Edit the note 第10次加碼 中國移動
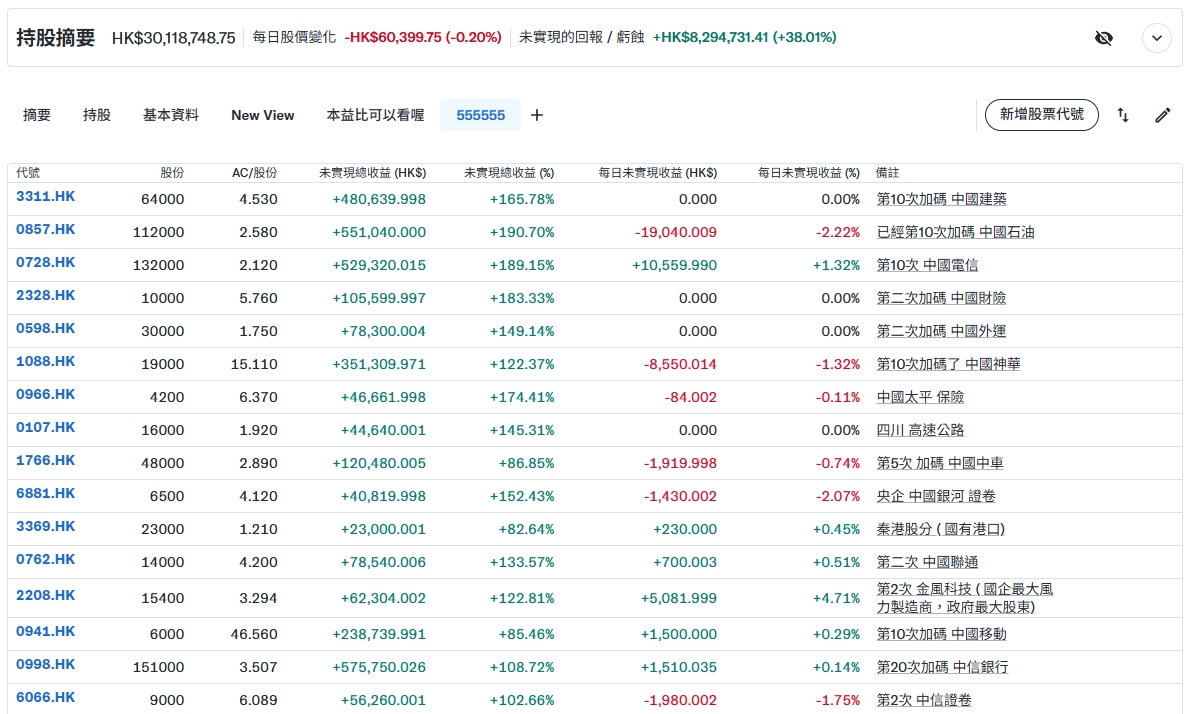1196x714 pixels. 941,634
